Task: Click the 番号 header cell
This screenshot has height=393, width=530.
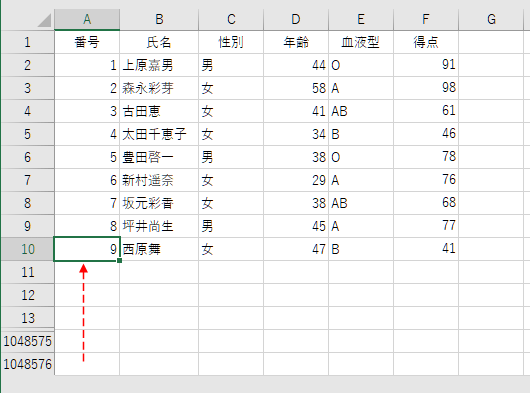Action: coord(87,42)
